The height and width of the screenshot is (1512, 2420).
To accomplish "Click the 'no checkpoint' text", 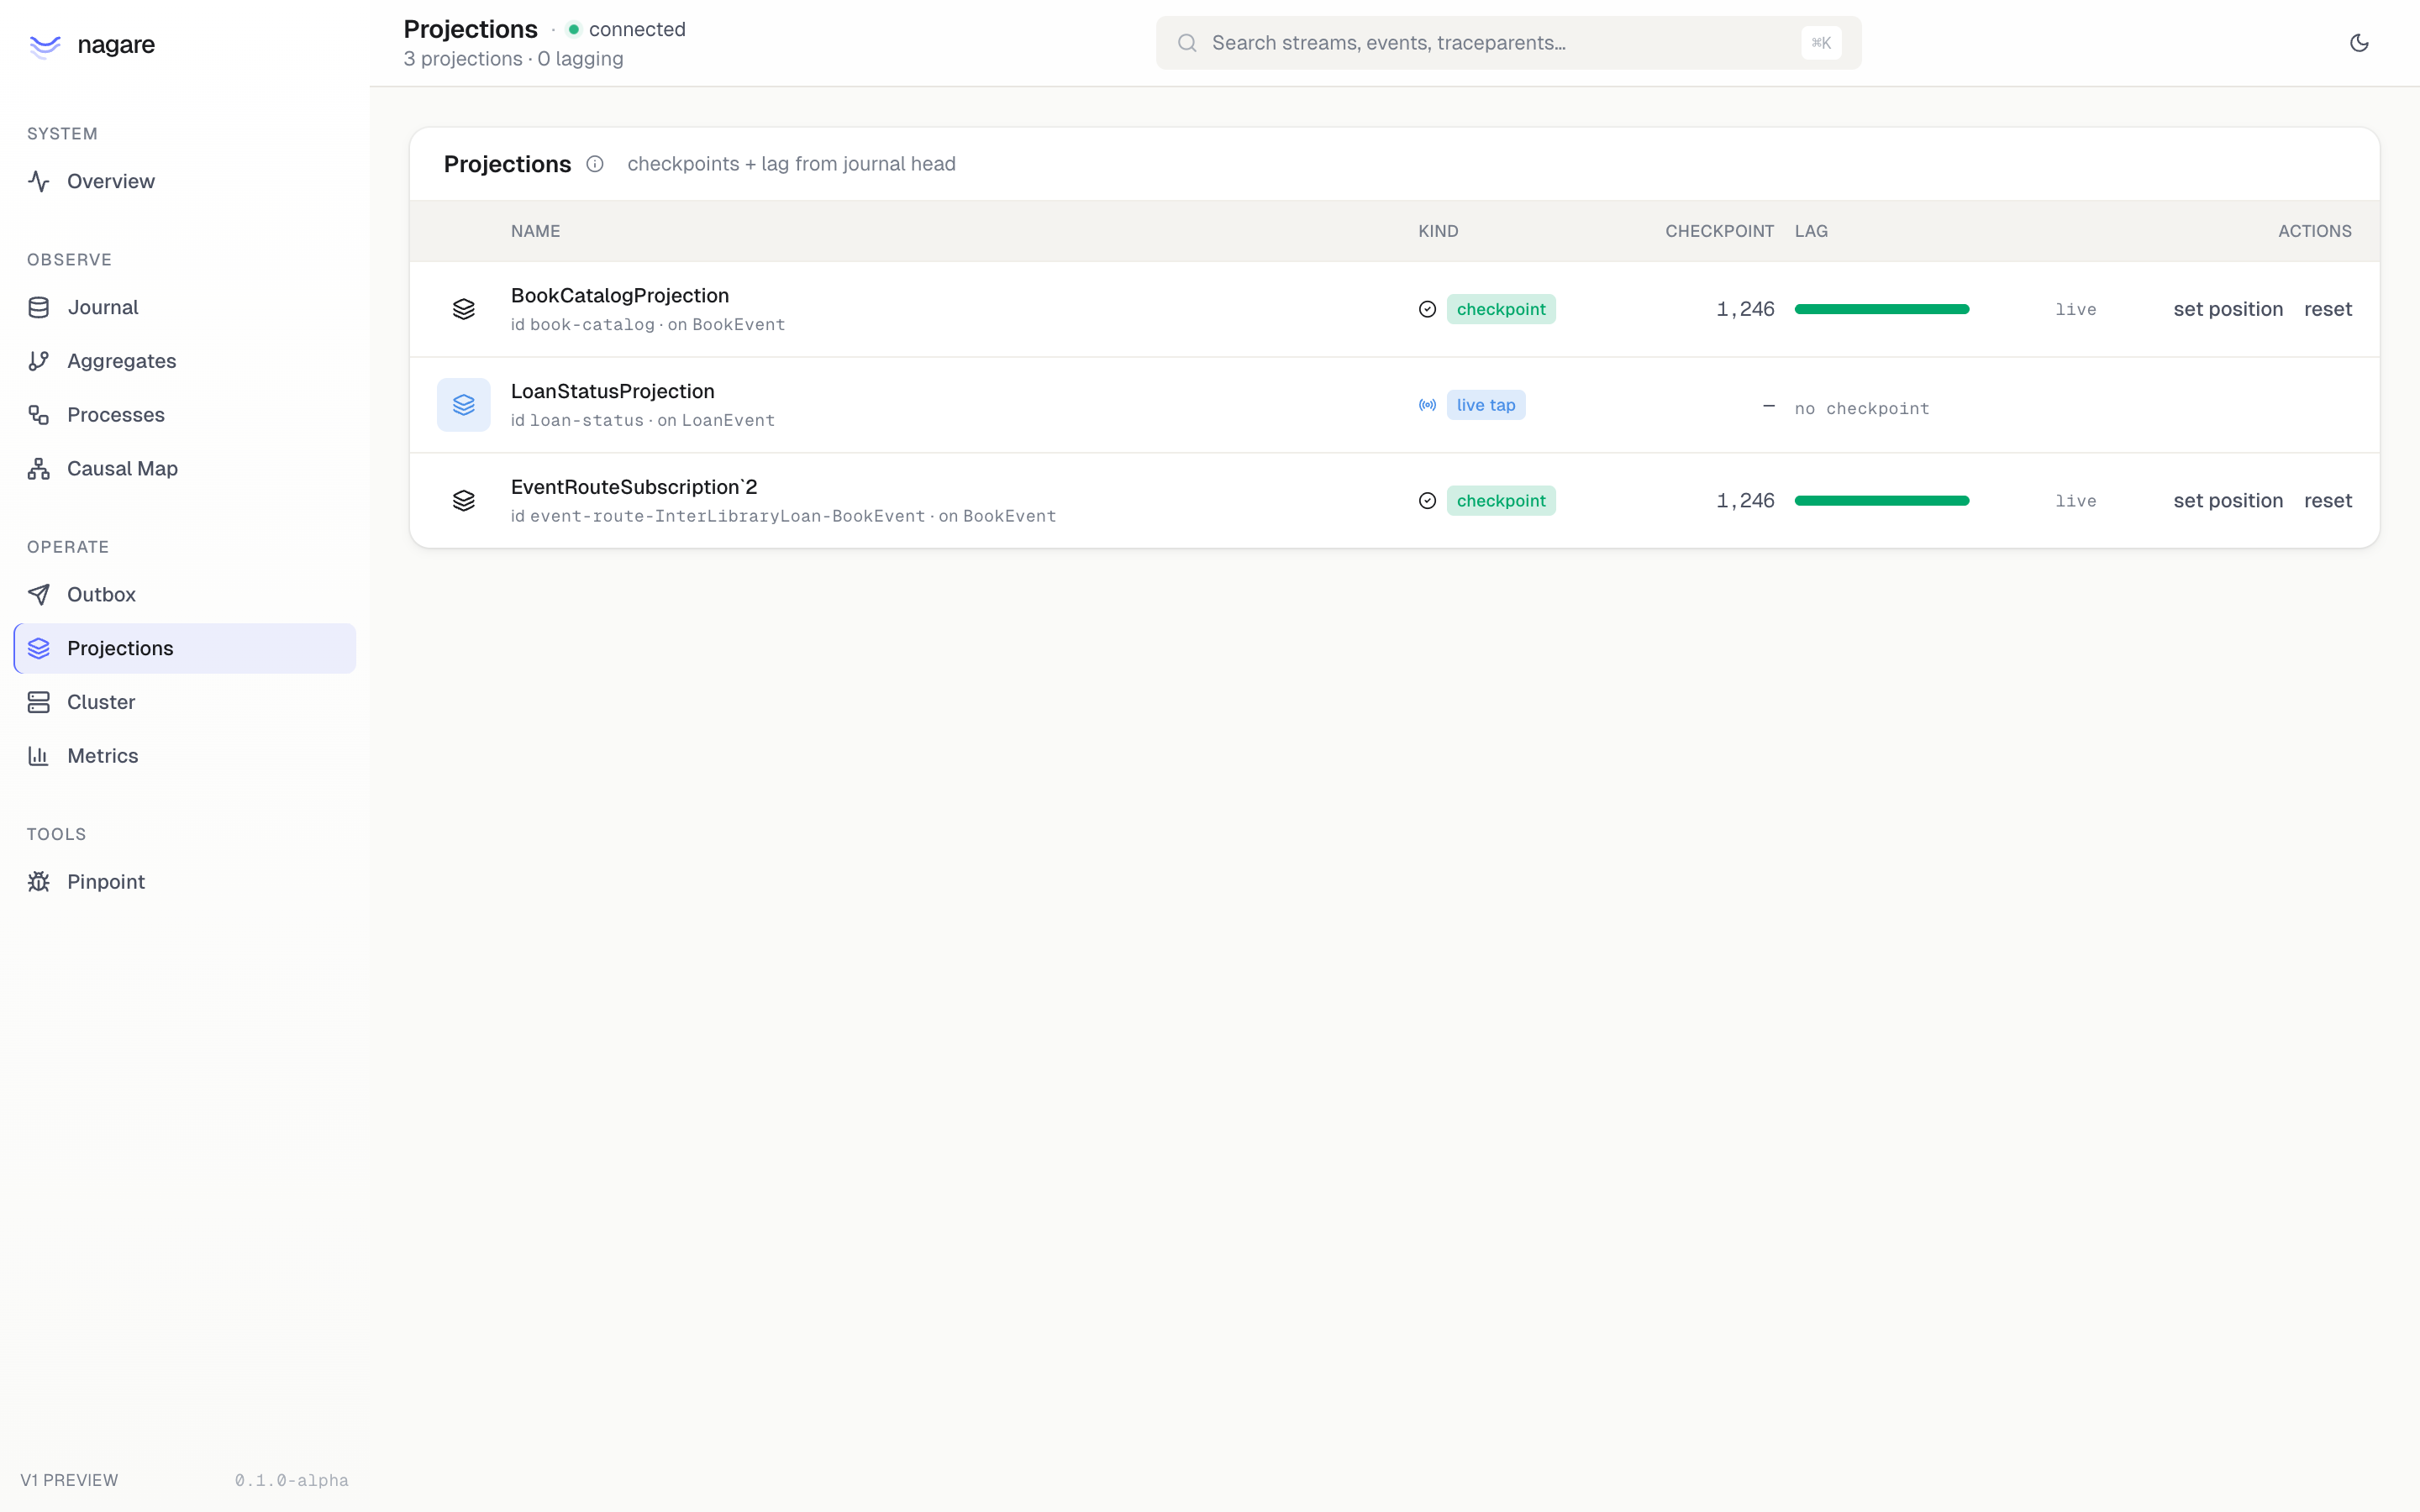I will [x=1862, y=408].
